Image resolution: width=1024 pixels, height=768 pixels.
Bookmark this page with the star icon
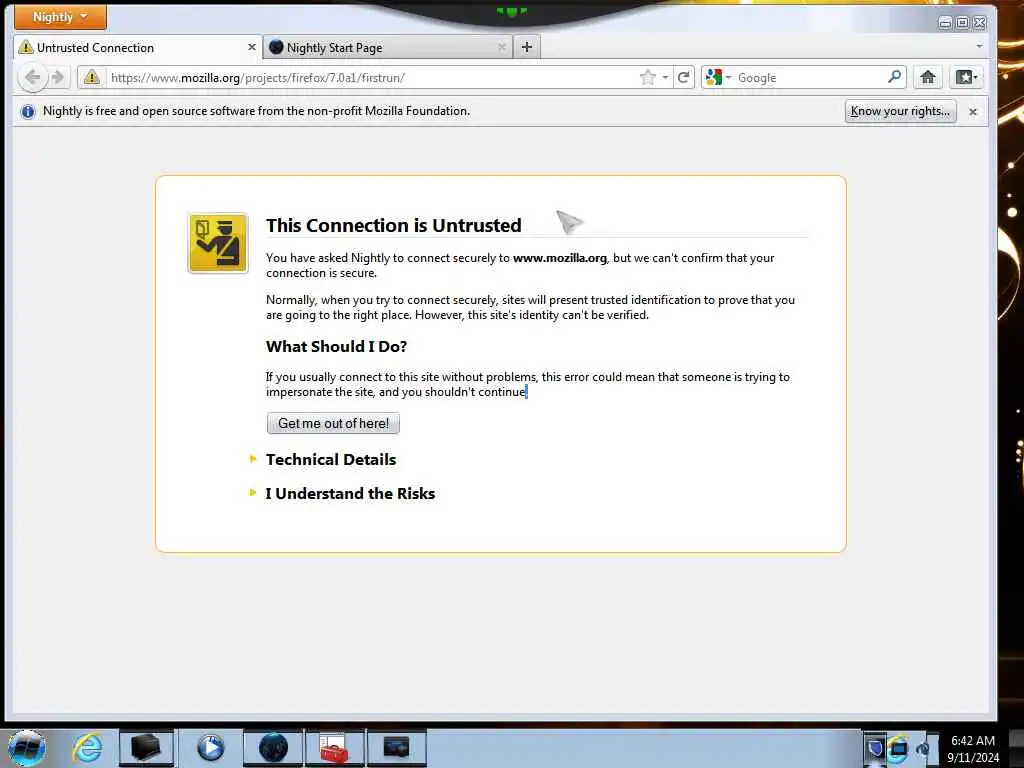click(x=647, y=78)
